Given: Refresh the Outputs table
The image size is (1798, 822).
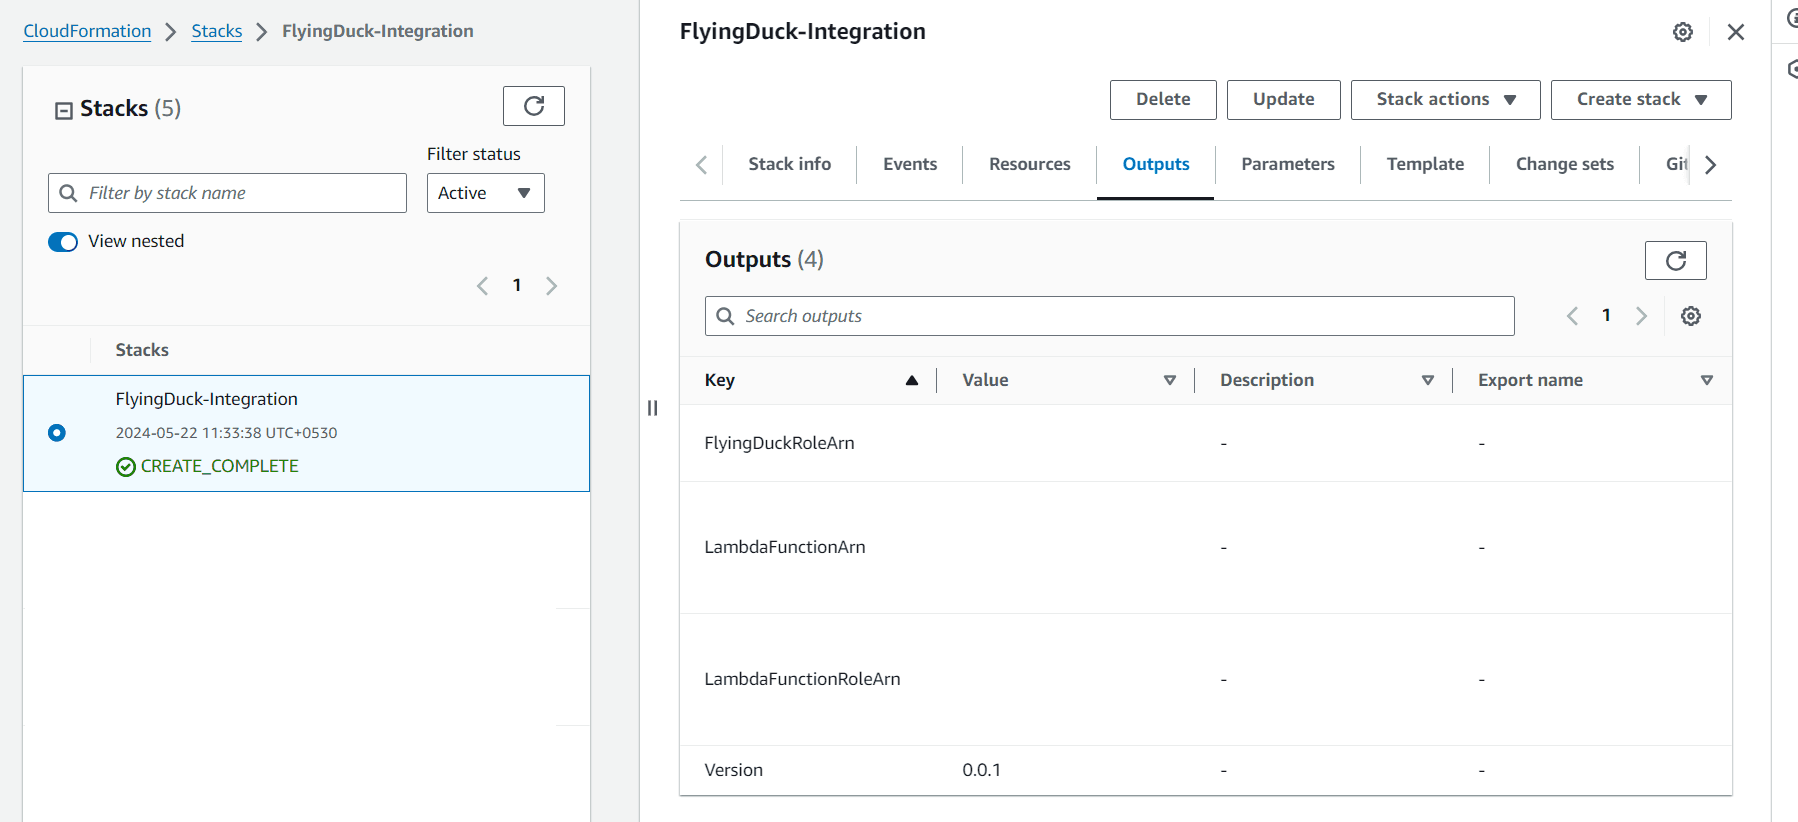Looking at the screenshot, I should click(x=1675, y=261).
